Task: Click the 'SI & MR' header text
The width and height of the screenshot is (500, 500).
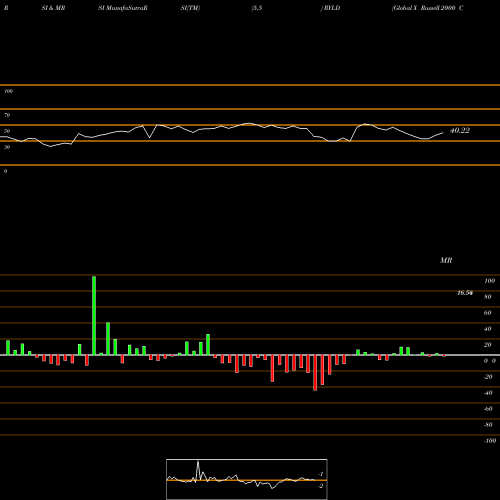Action: click(53, 8)
